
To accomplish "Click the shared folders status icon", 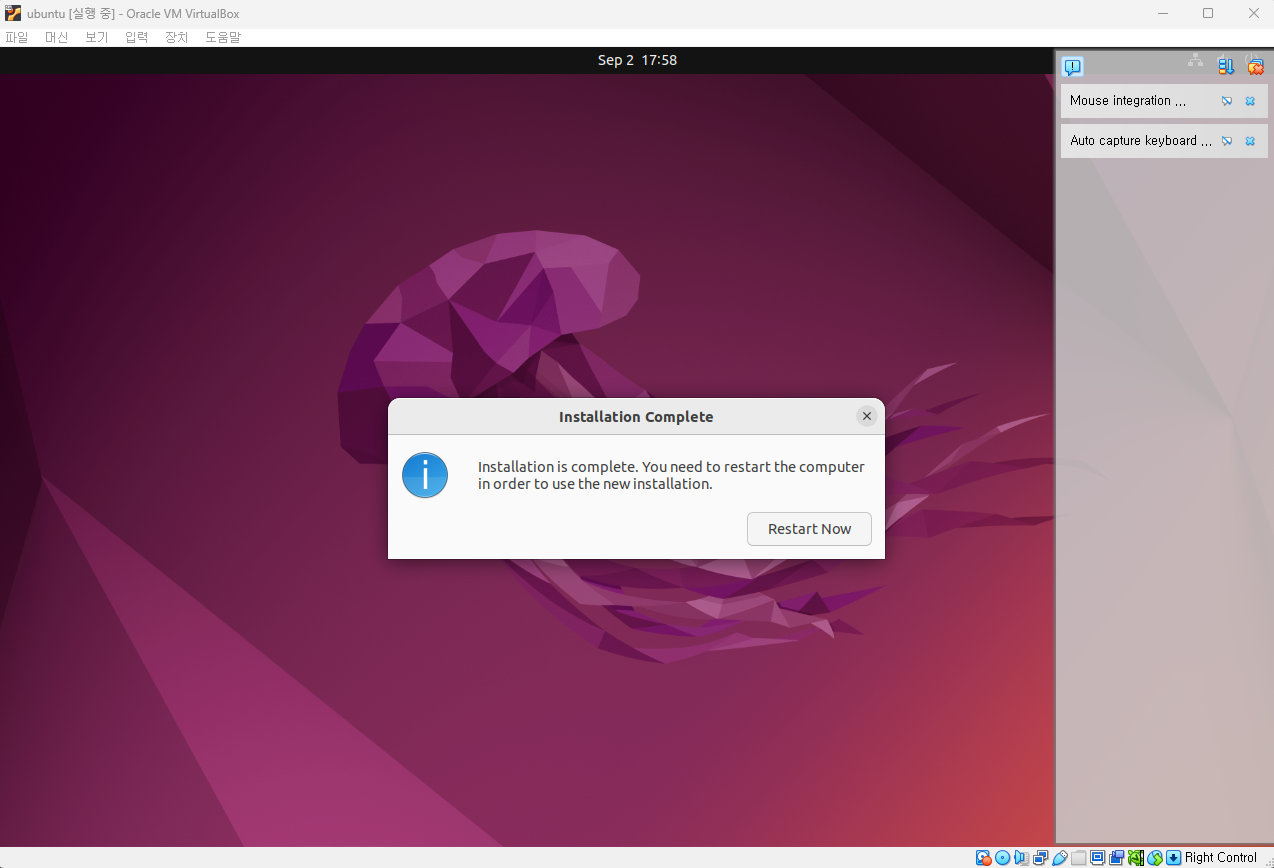I will coord(1078,858).
